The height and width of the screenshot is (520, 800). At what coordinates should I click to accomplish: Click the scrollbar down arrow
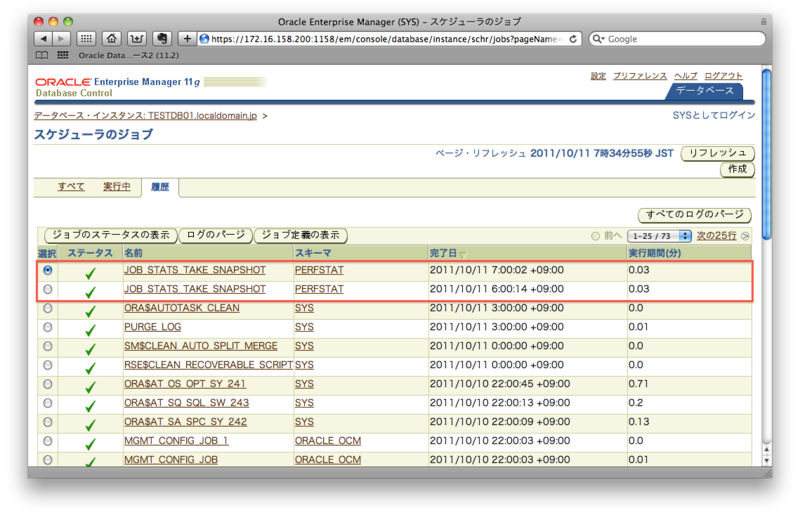click(x=766, y=460)
